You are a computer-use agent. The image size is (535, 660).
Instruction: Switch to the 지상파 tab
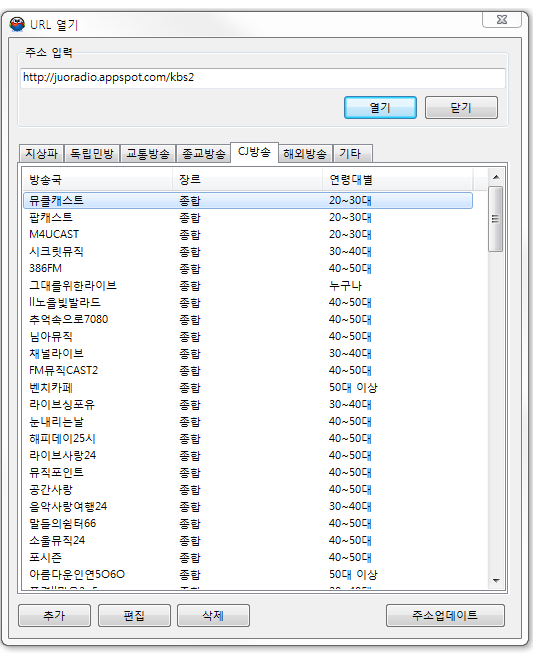tap(41, 154)
